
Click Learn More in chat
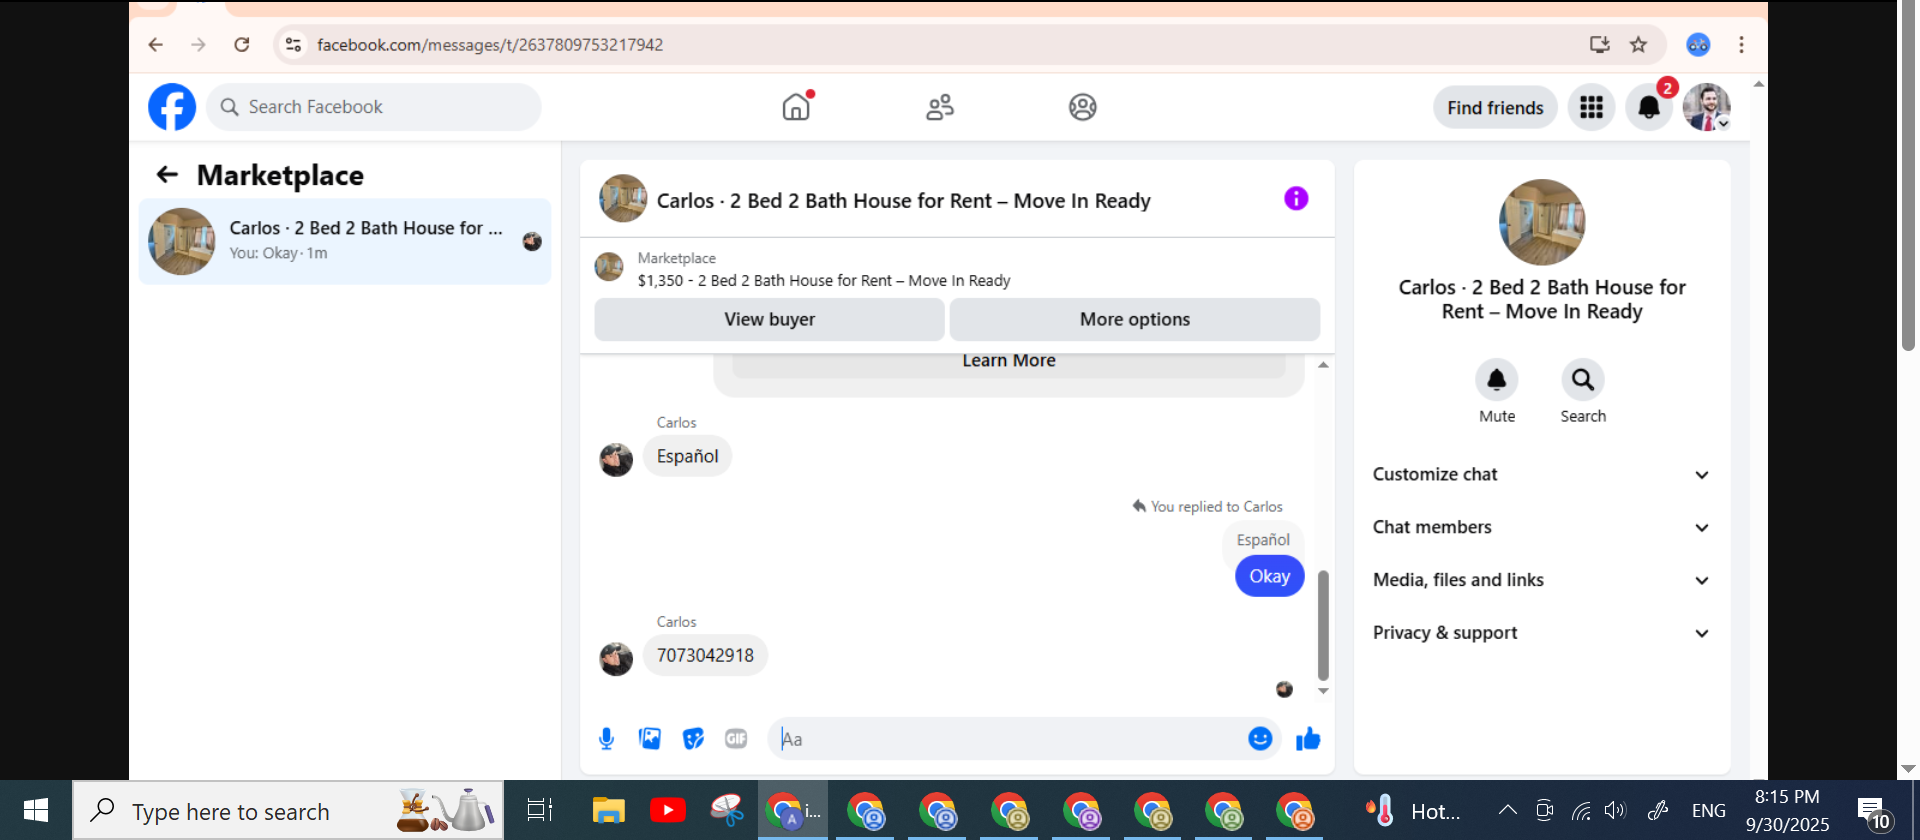coord(1009,361)
